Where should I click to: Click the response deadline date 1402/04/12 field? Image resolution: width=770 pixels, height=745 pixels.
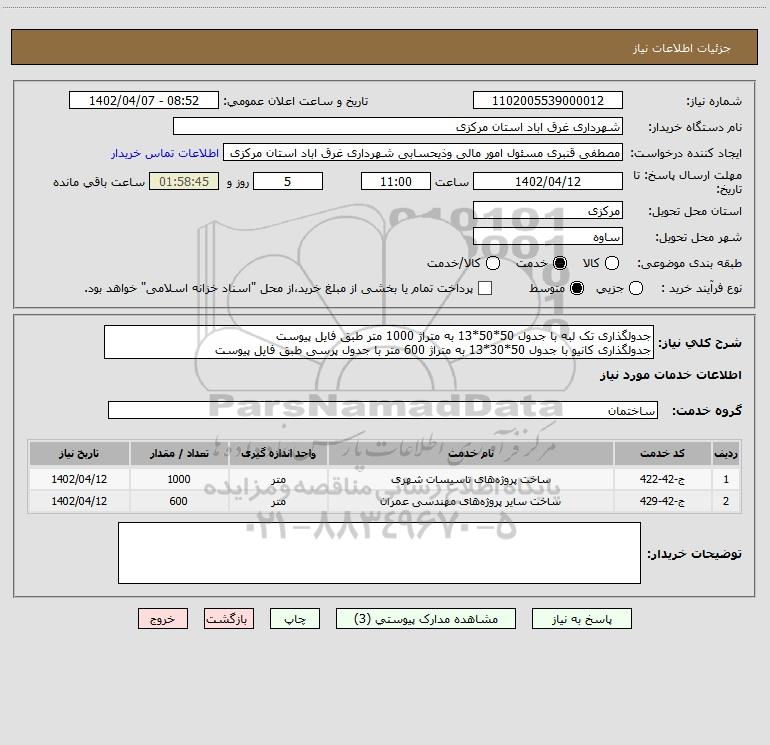click(x=548, y=181)
